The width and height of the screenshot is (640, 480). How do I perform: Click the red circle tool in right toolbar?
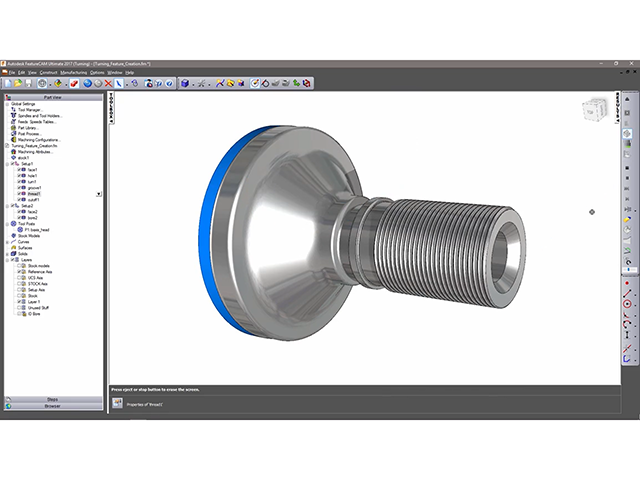click(627, 304)
